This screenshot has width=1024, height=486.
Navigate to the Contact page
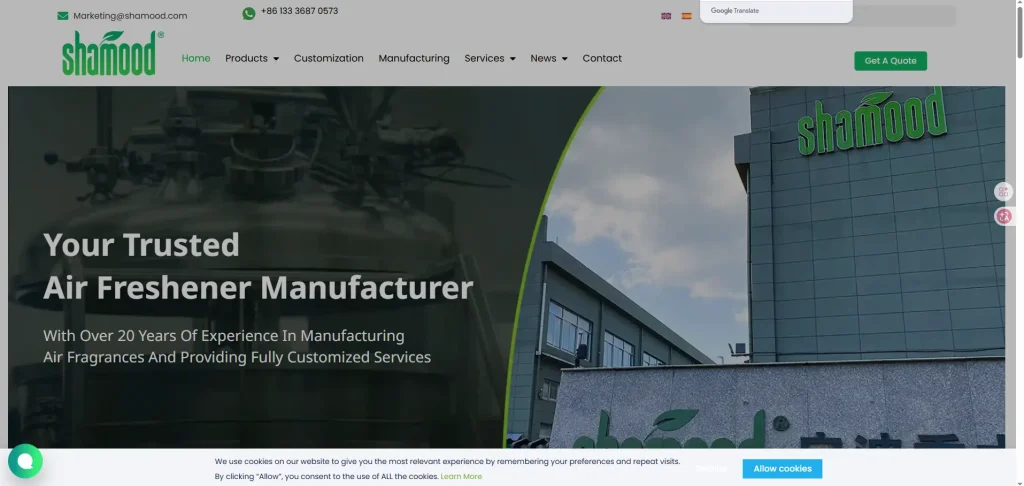click(602, 58)
